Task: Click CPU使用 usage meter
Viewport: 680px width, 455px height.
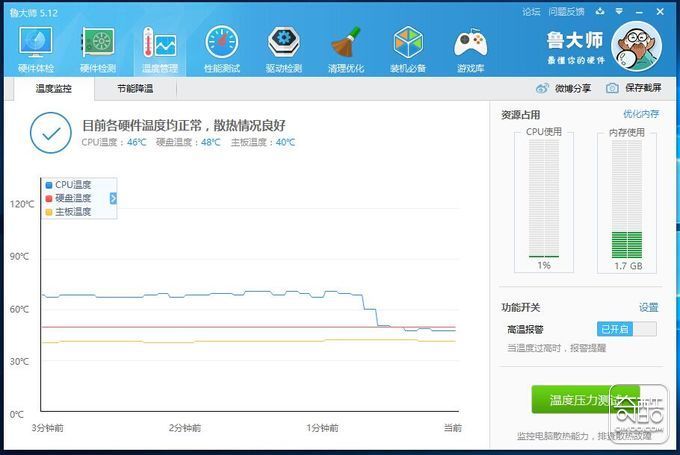Action: pos(544,199)
